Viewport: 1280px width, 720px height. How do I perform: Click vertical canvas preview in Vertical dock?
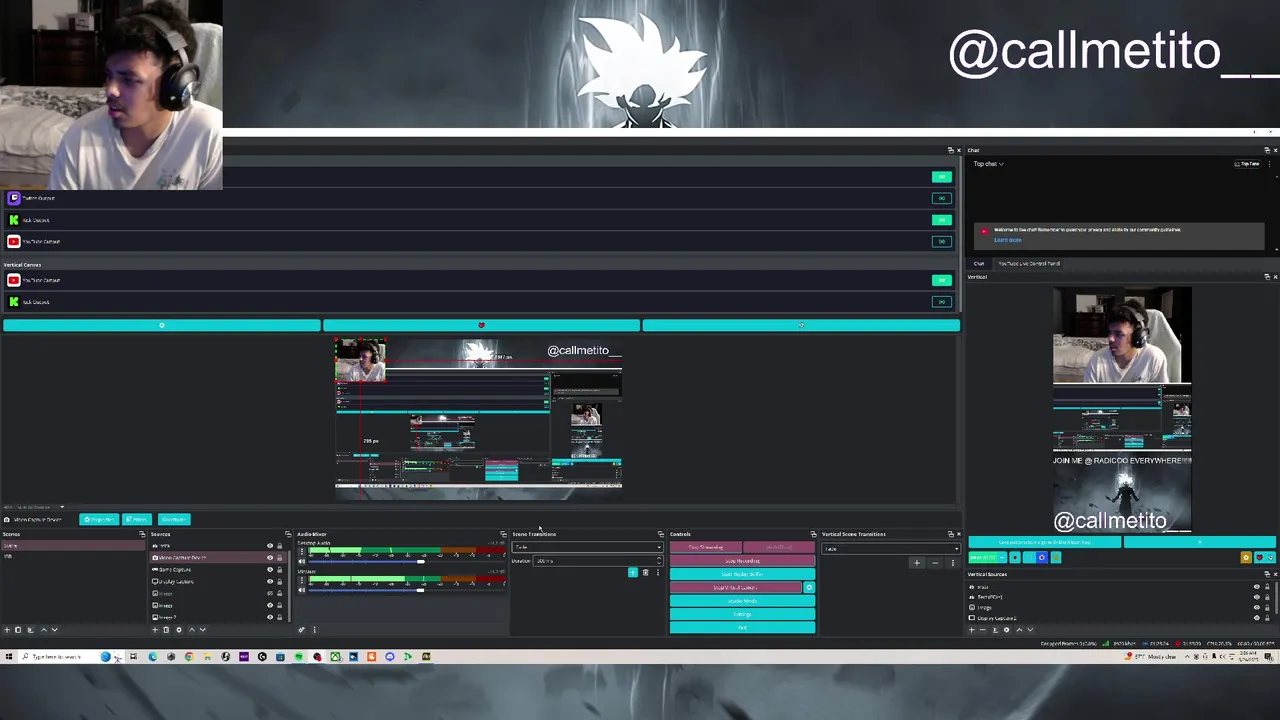[x=1122, y=410]
